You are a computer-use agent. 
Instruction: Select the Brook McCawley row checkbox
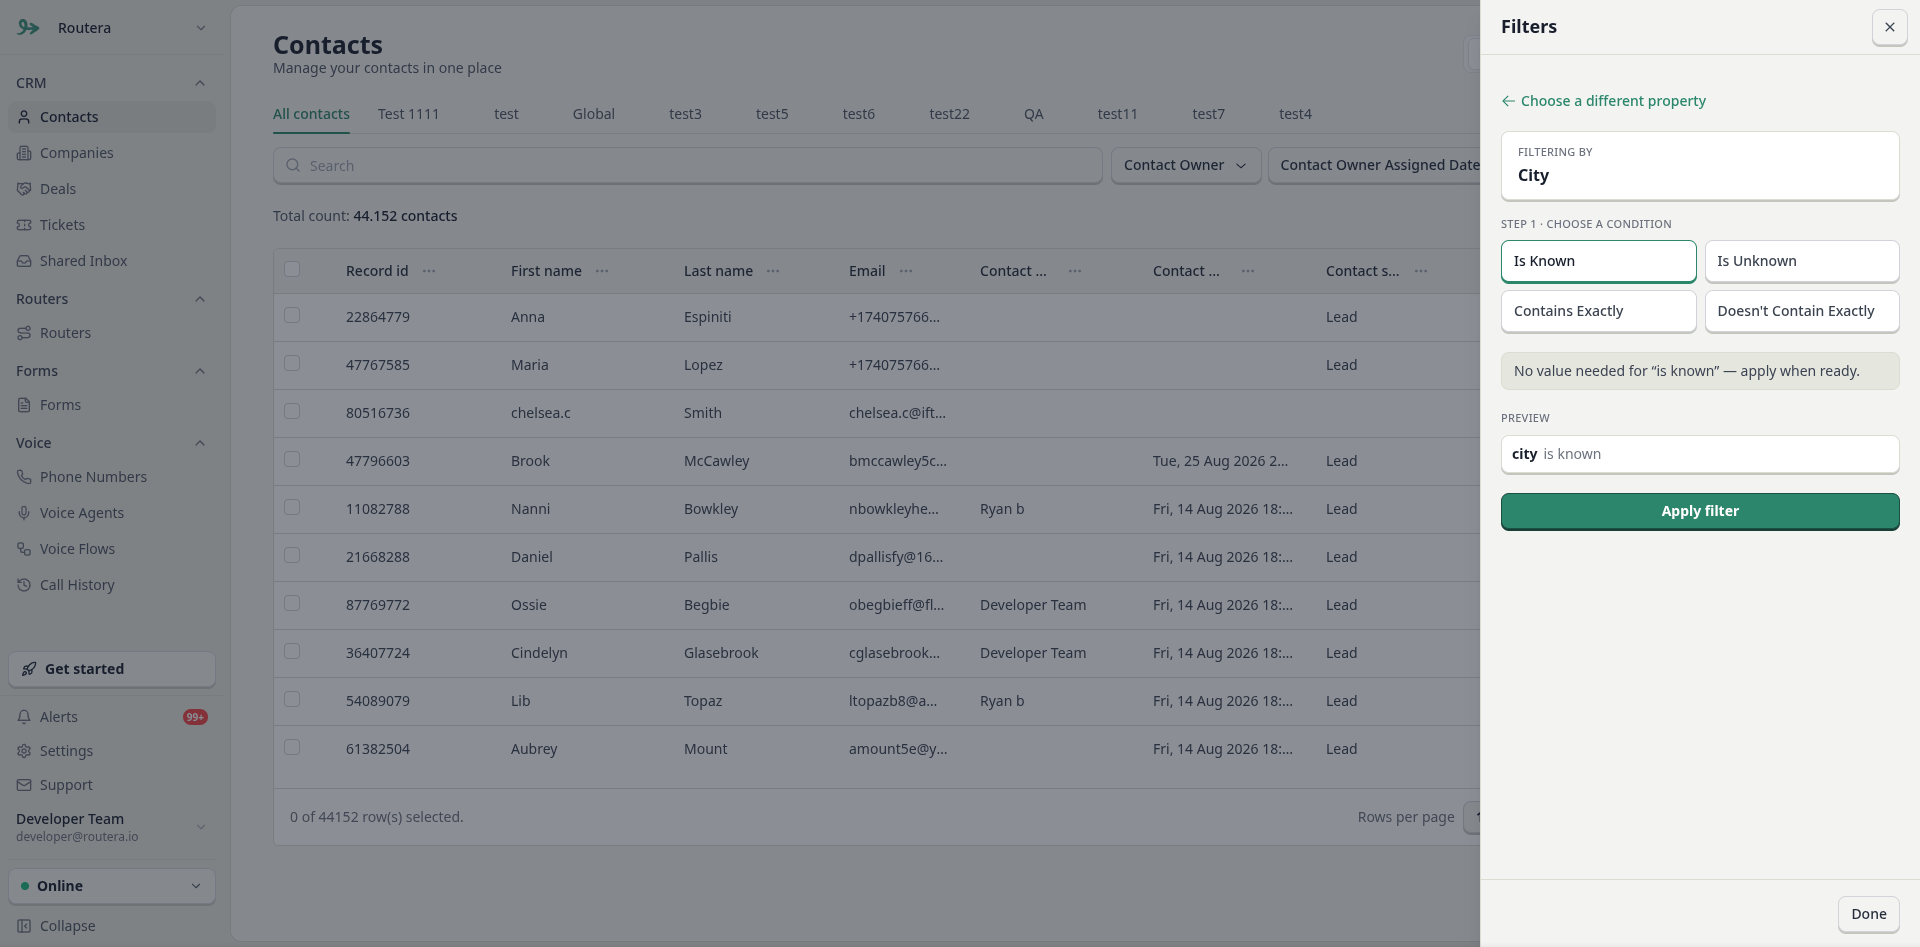(292, 459)
